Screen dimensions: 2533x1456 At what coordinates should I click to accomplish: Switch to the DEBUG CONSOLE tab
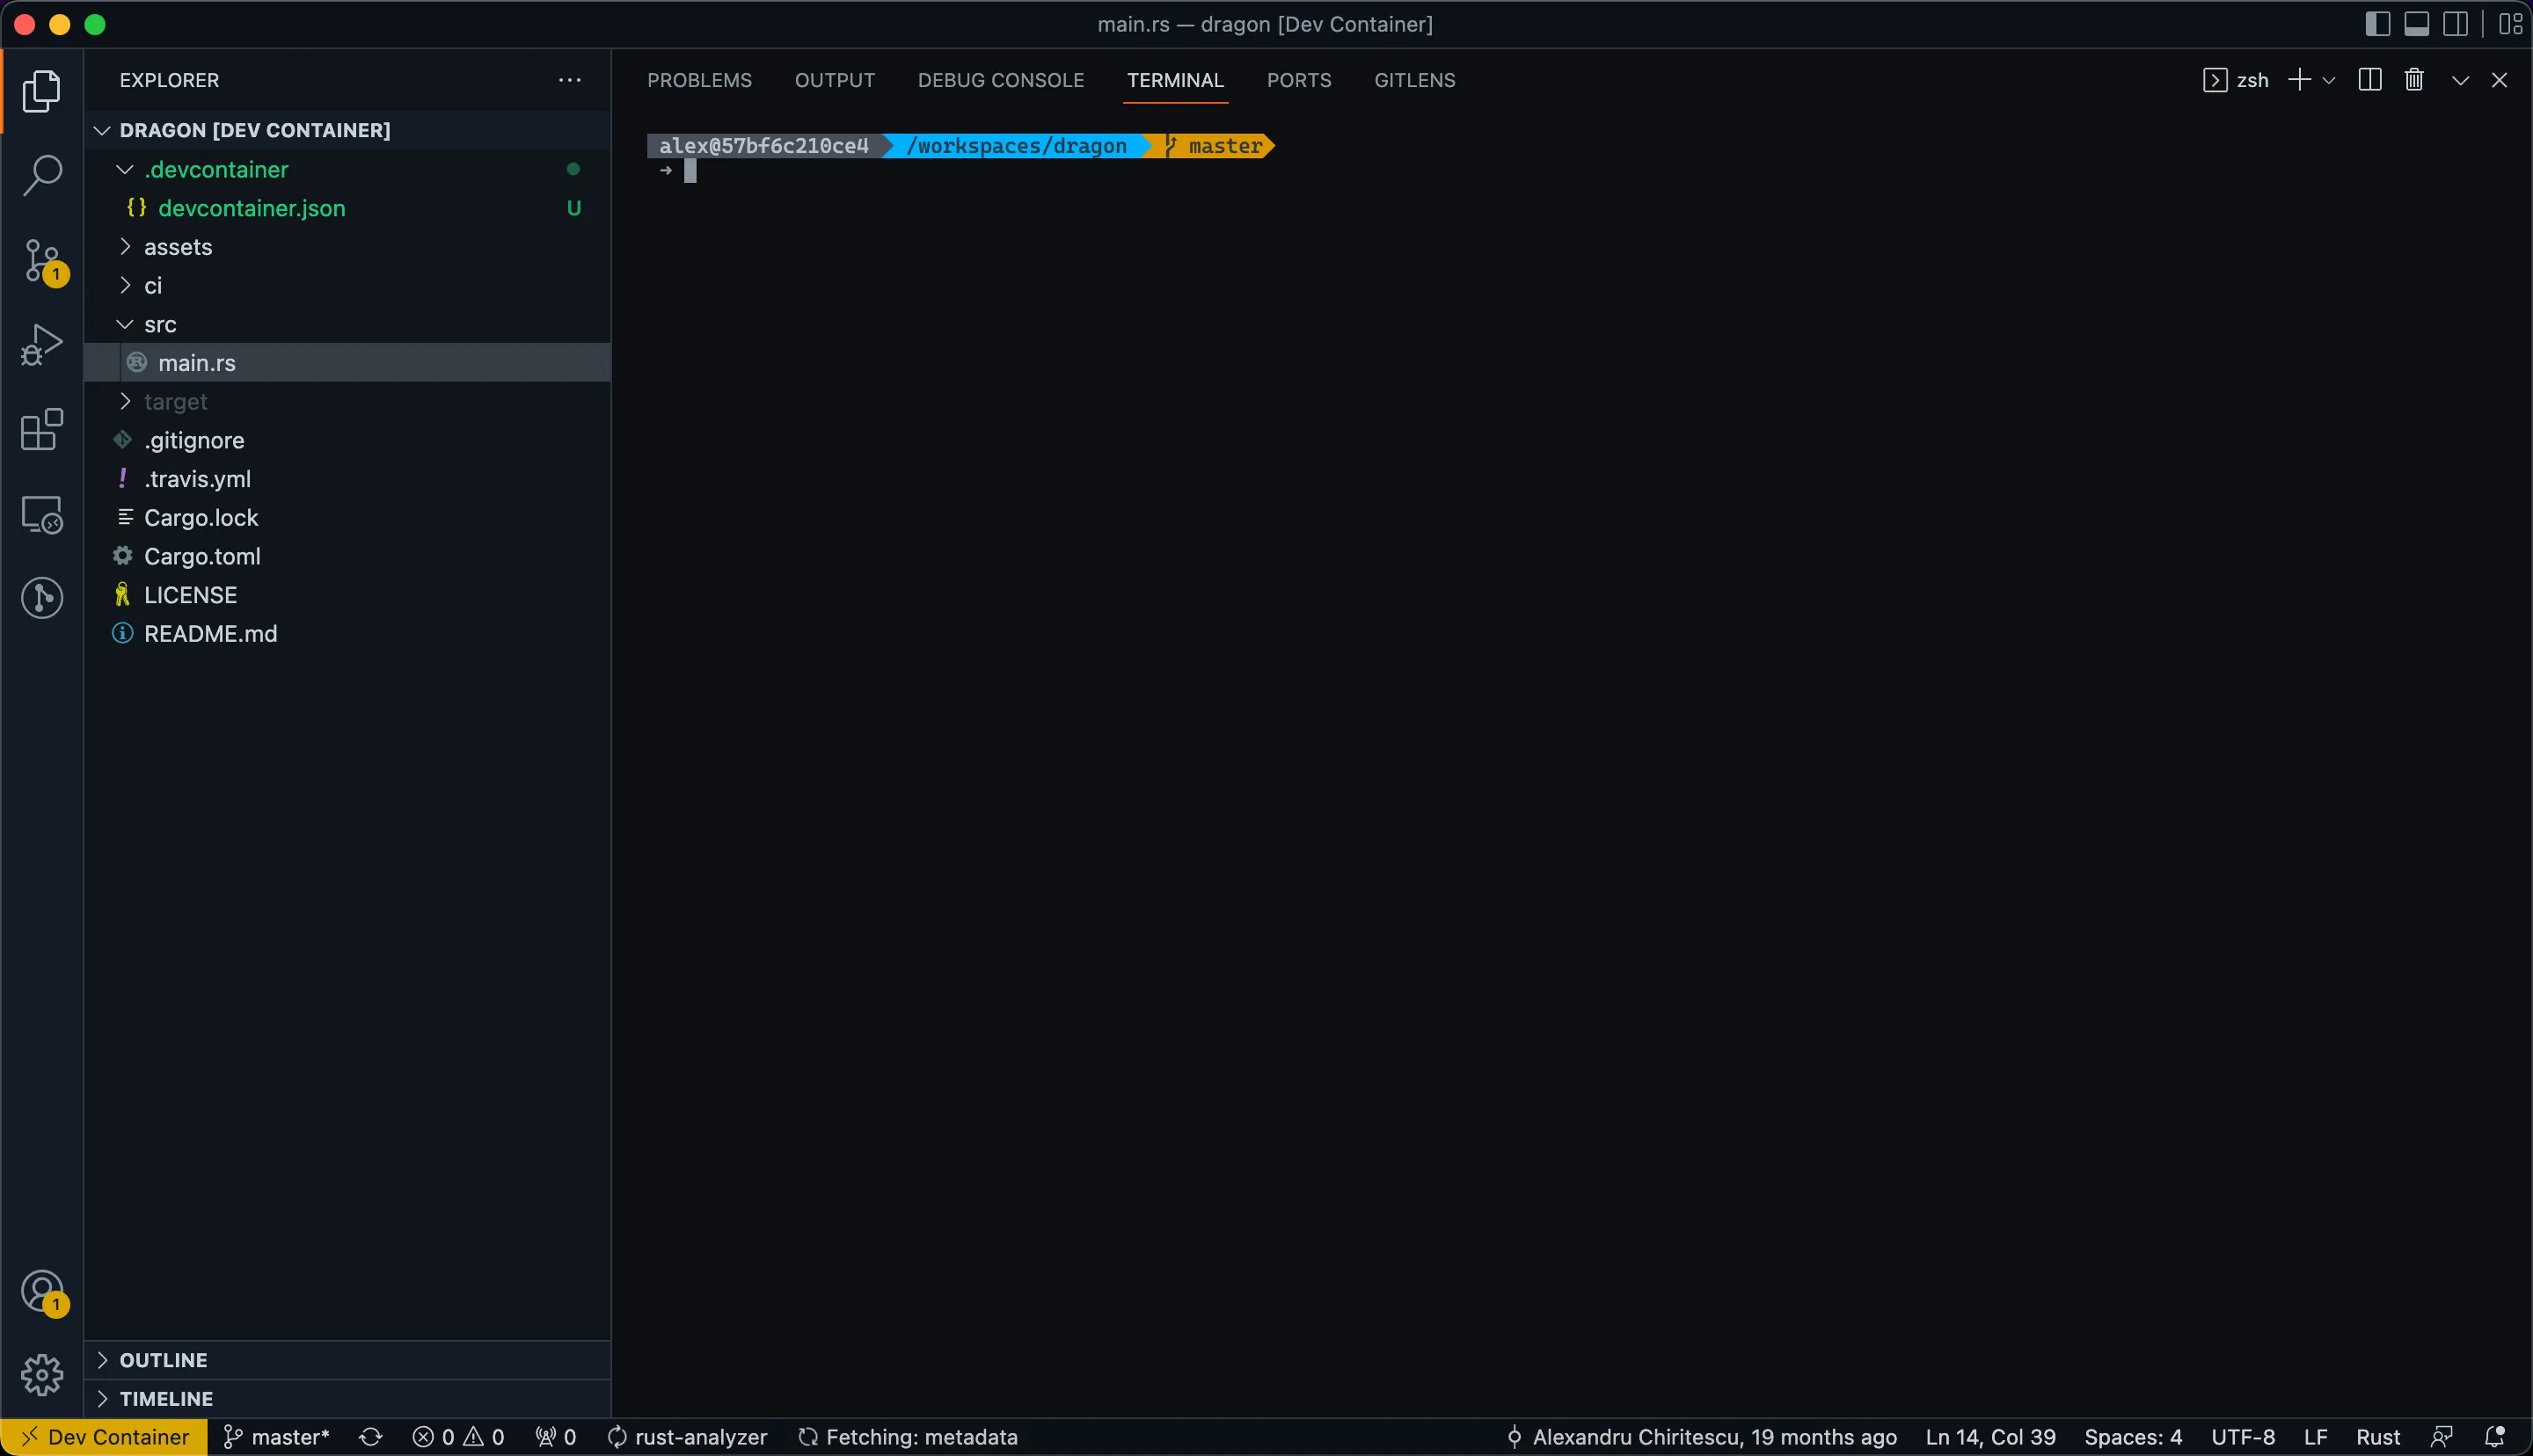tap(1000, 80)
